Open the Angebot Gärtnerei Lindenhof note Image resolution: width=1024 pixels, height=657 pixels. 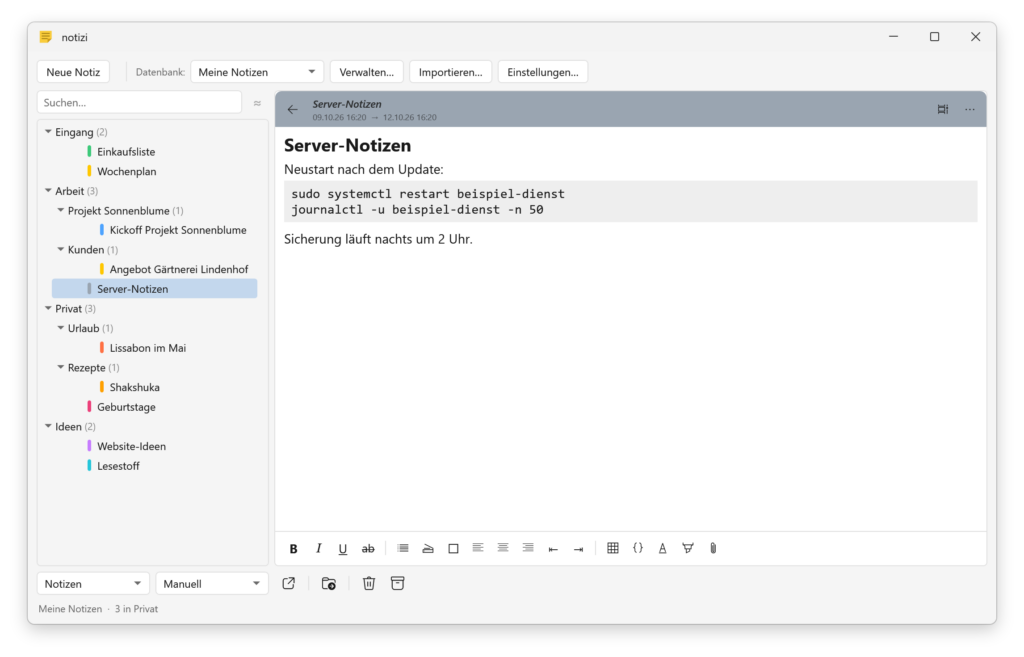pos(179,269)
